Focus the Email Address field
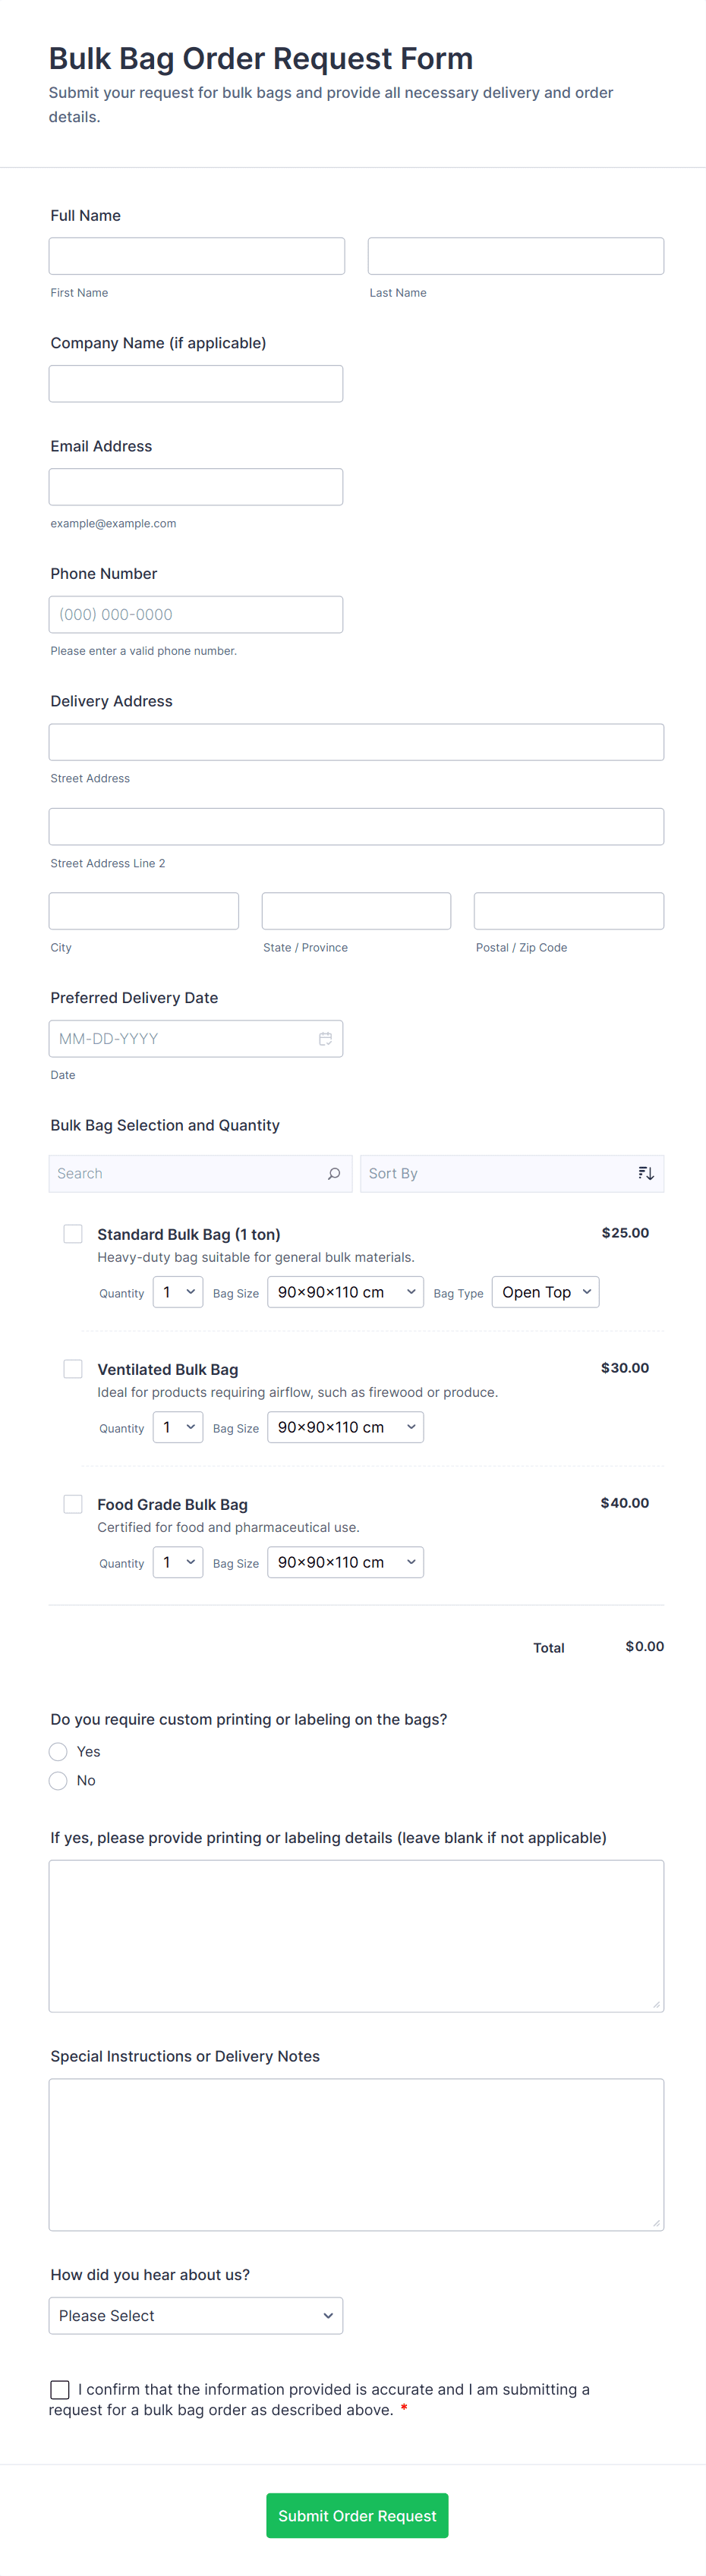706x2576 pixels. pyautogui.click(x=196, y=487)
